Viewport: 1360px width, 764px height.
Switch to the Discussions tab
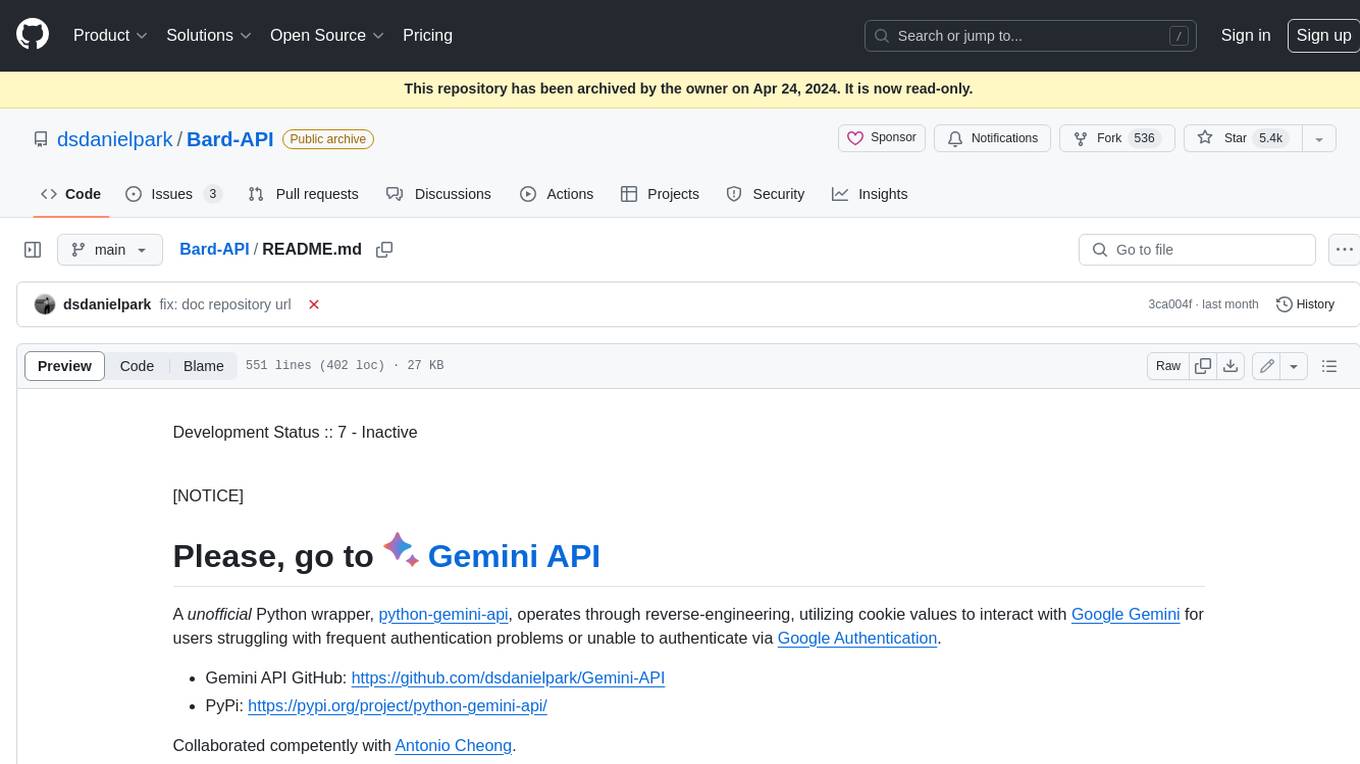click(438, 194)
